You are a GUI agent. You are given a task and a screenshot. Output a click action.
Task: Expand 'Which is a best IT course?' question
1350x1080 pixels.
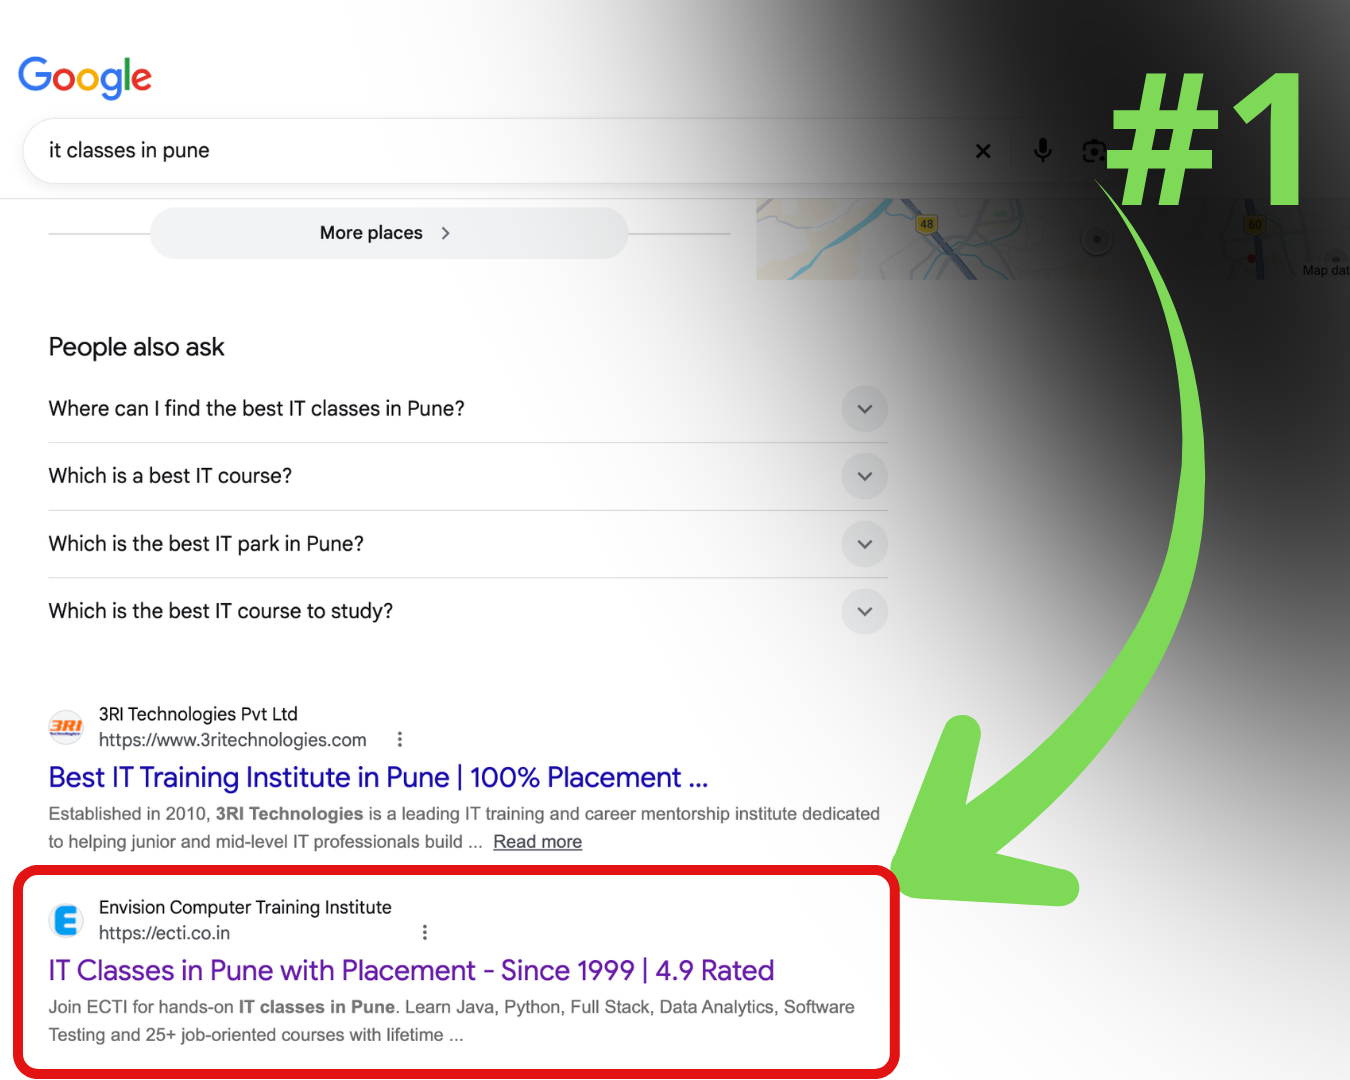[468, 476]
